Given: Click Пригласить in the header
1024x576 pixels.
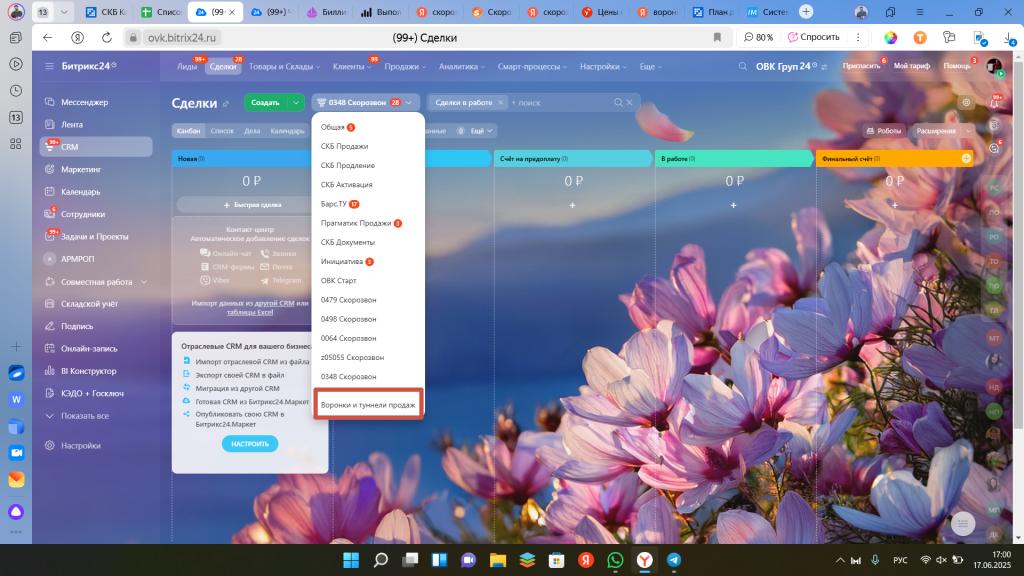Looking at the screenshot, I should coord(861,66).
